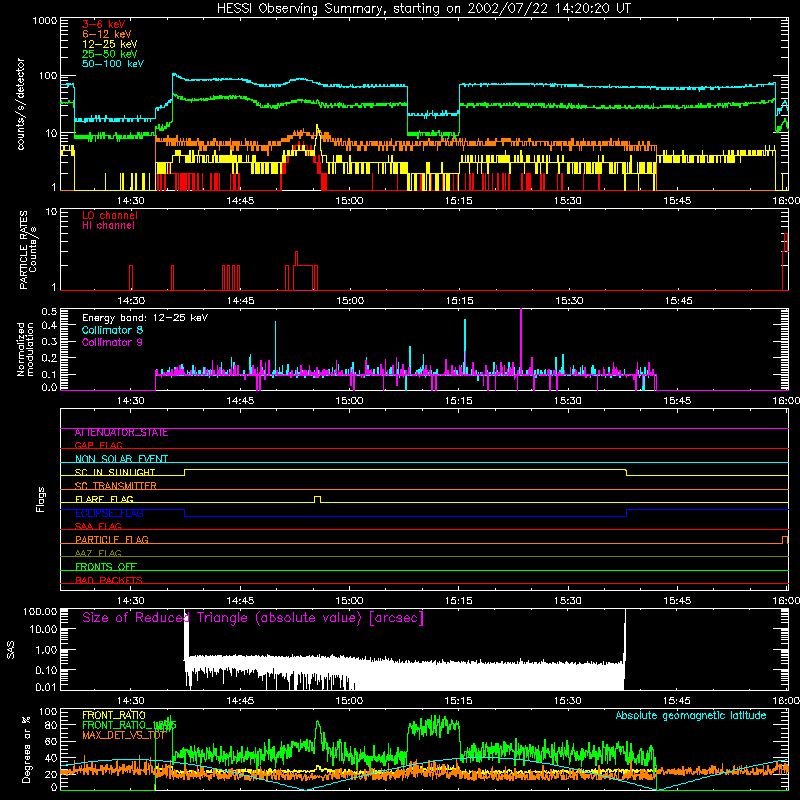Click the PARTICLE_FLAG label
This screenshot has width=800, height=800.
[112, 540]
